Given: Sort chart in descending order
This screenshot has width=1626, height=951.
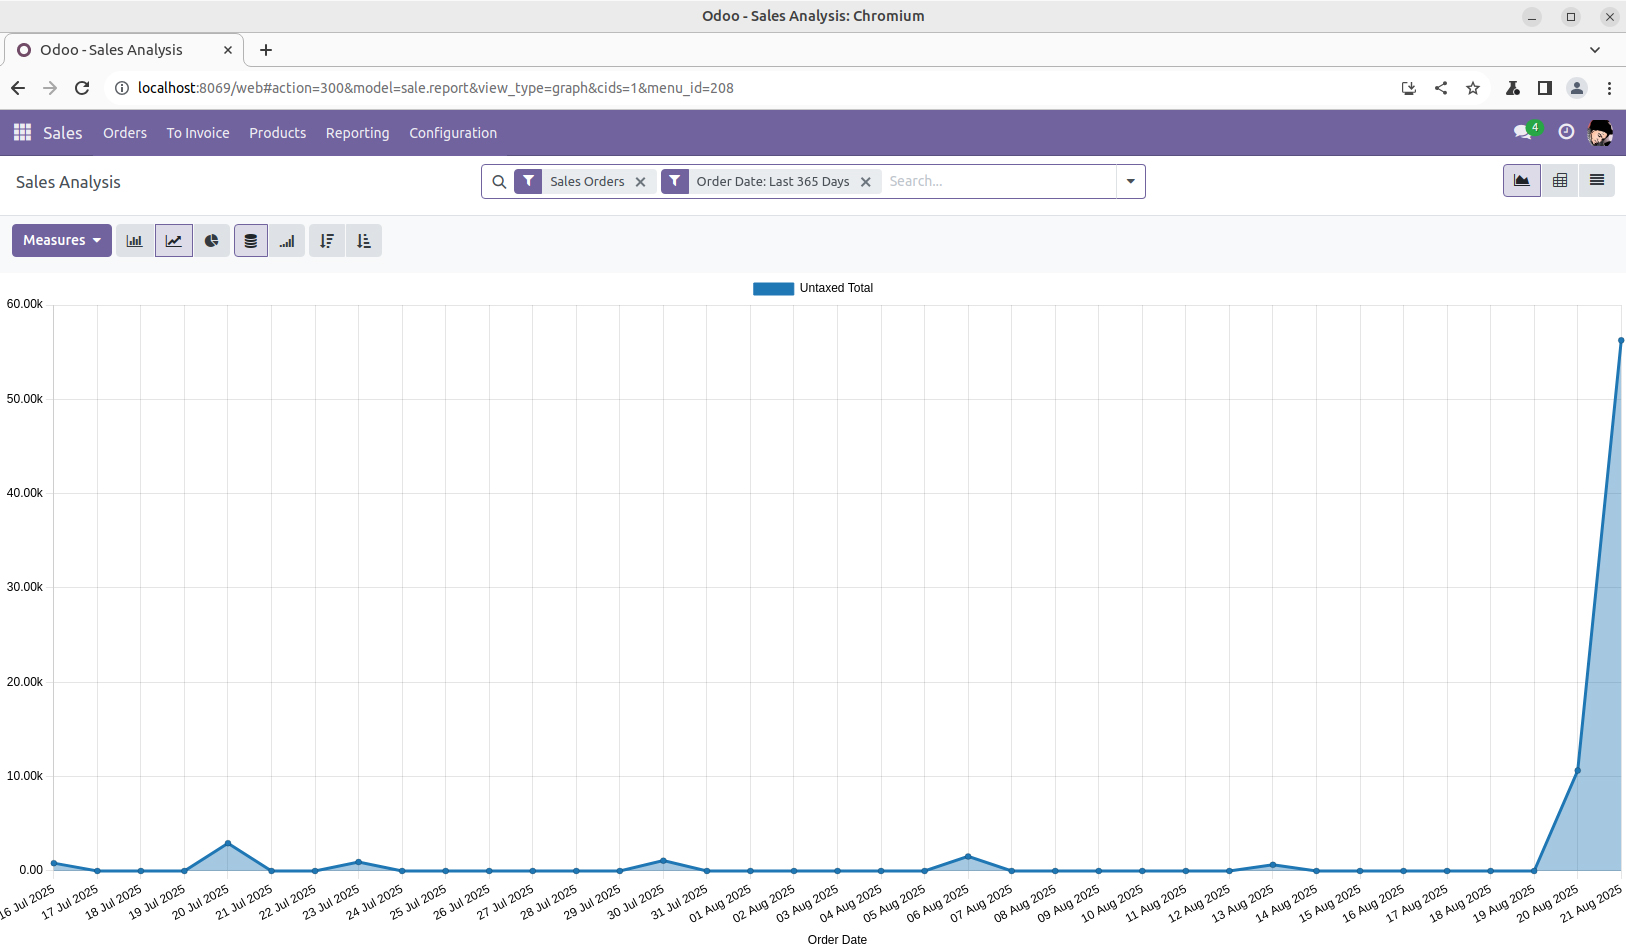Looking at the screenshot, I should [x=327, y=241].
